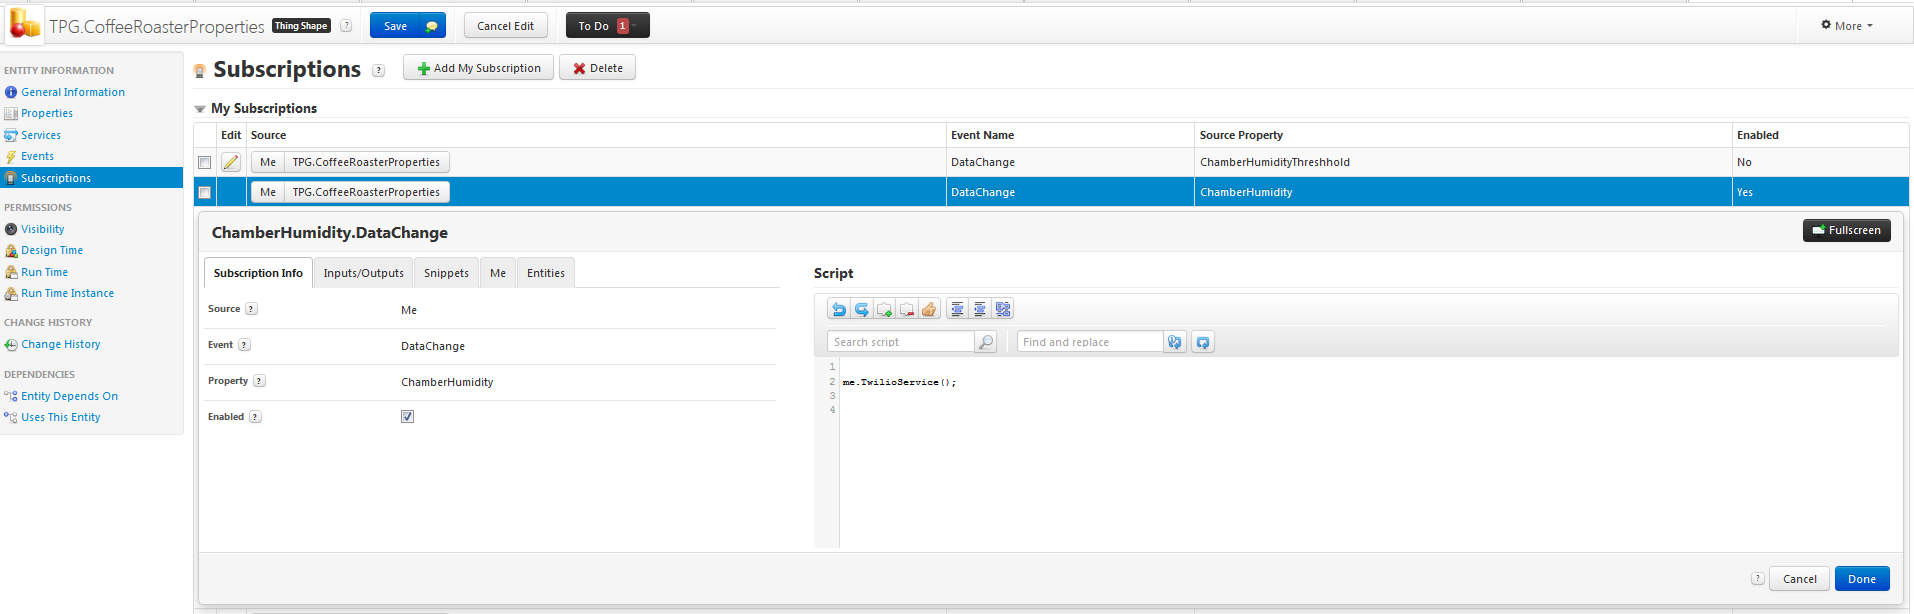Go to General Information in sidebar
Viewport: 1914px width, 614px height.
73,92
